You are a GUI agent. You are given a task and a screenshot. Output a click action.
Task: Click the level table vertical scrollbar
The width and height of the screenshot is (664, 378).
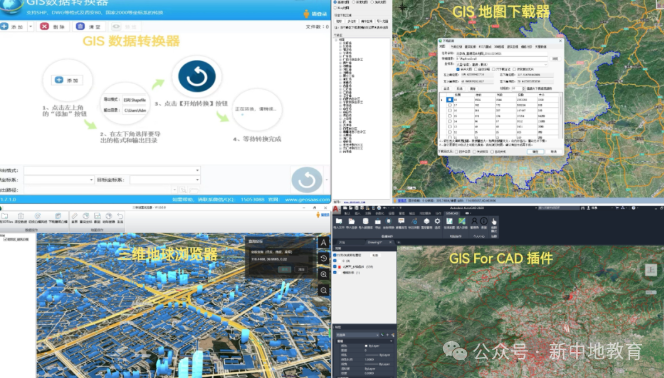(x=561, y=115)
